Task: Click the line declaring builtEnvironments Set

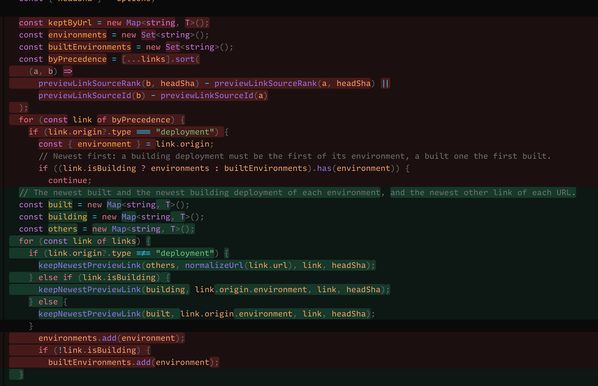Action: coord(126,47)
